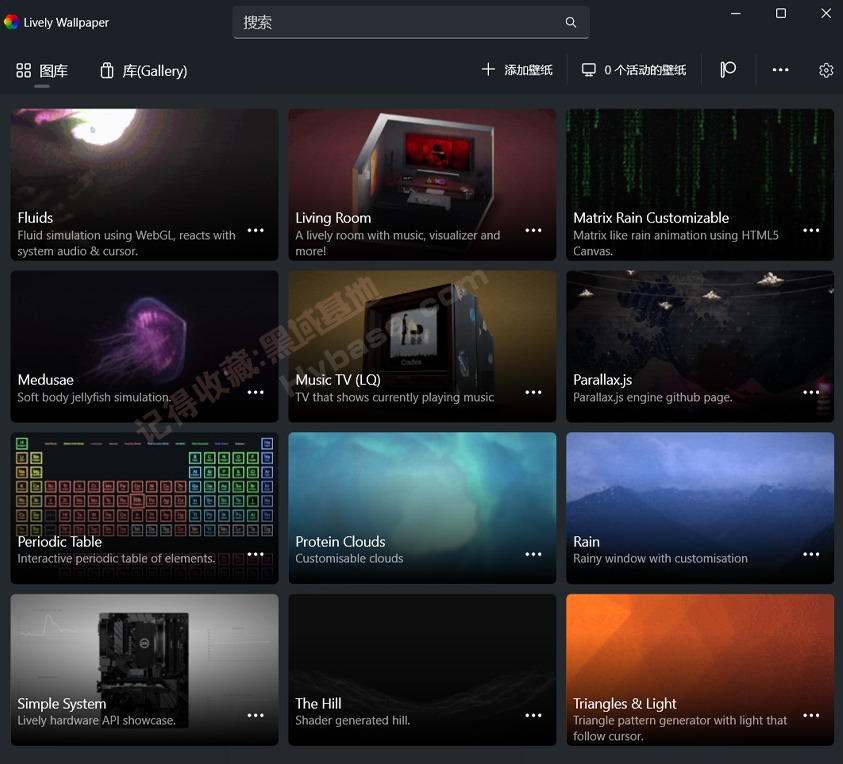Image resolution: width=843 pixels, height=764 pixels.
Task: Expand options menu for Periodic Table wallpaper
Action: 256,554
